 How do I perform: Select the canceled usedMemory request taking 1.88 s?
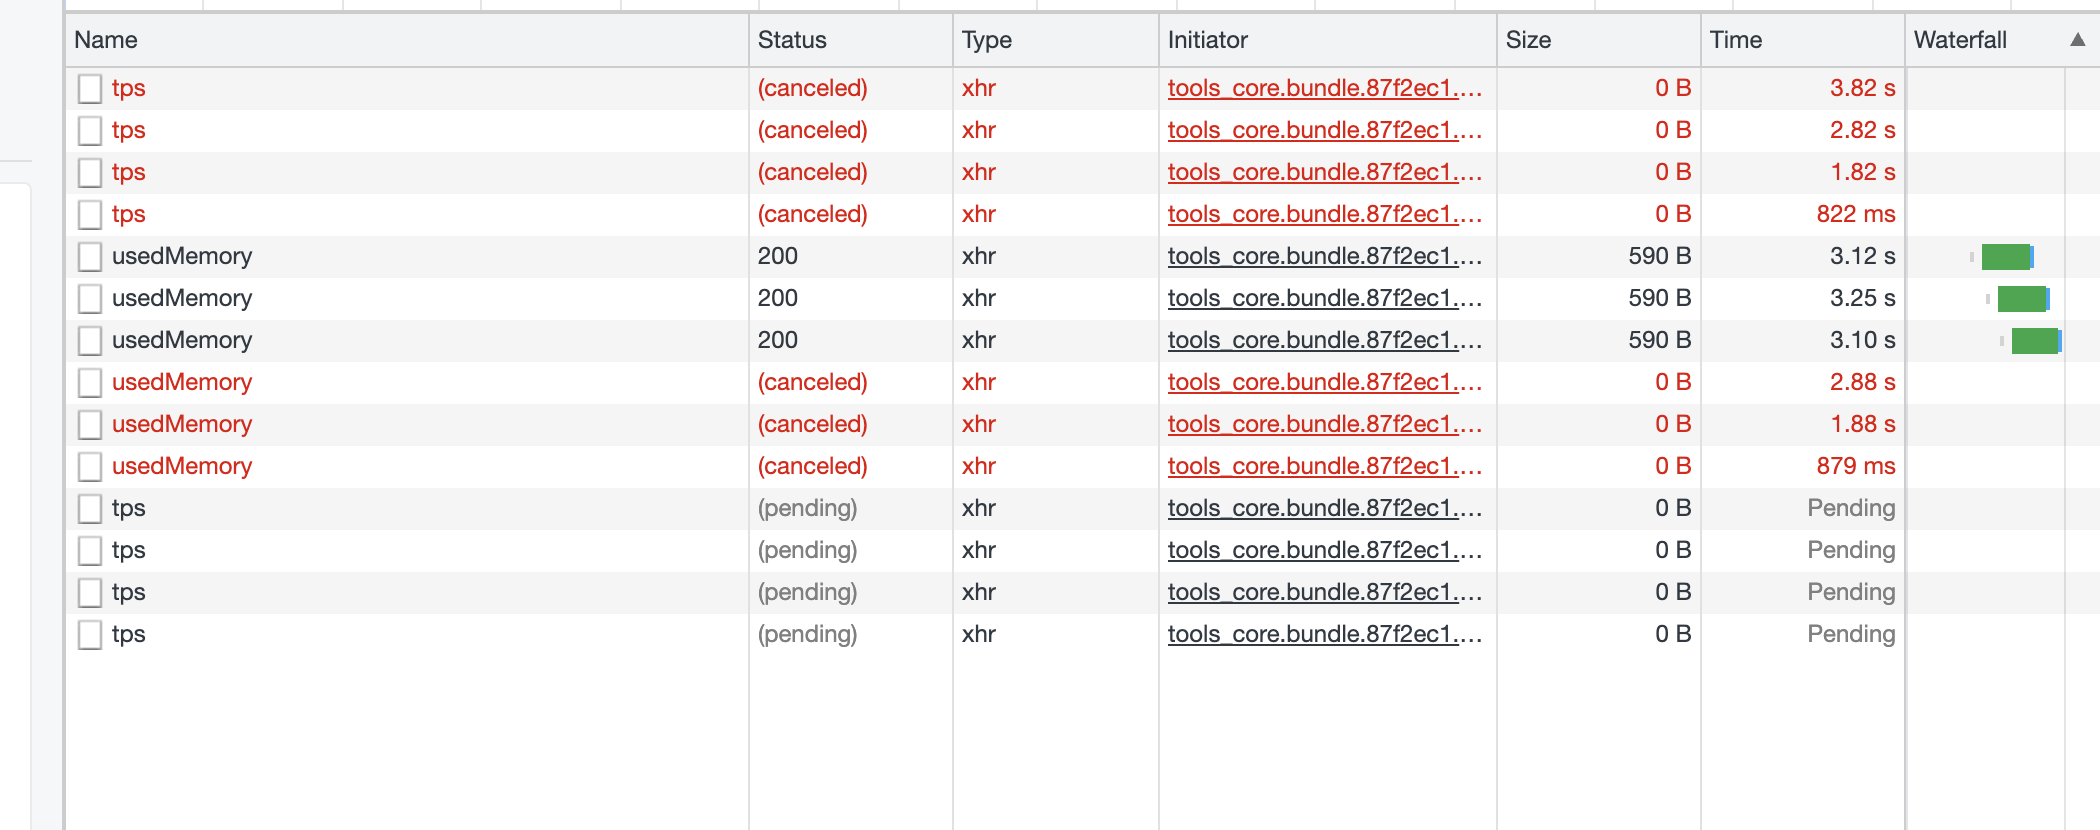pos(182,425)
